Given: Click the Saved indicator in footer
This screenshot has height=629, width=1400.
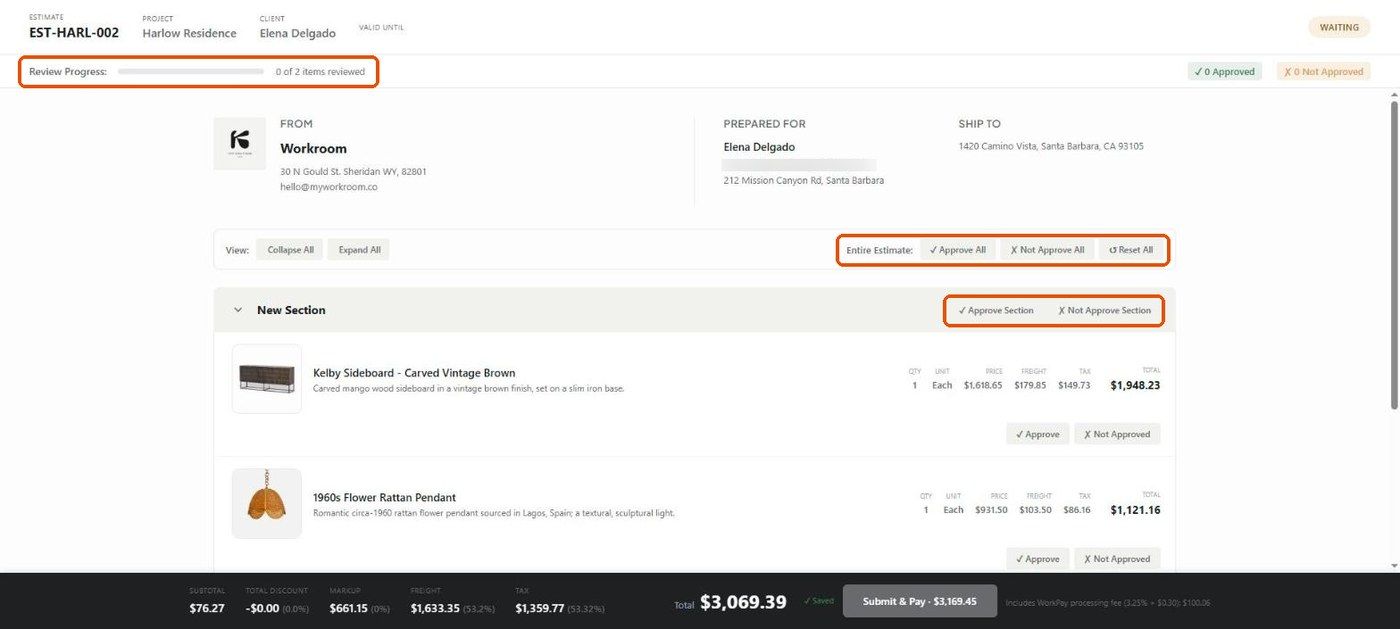Looking at the screenshot, I should (x=819, y=601).
